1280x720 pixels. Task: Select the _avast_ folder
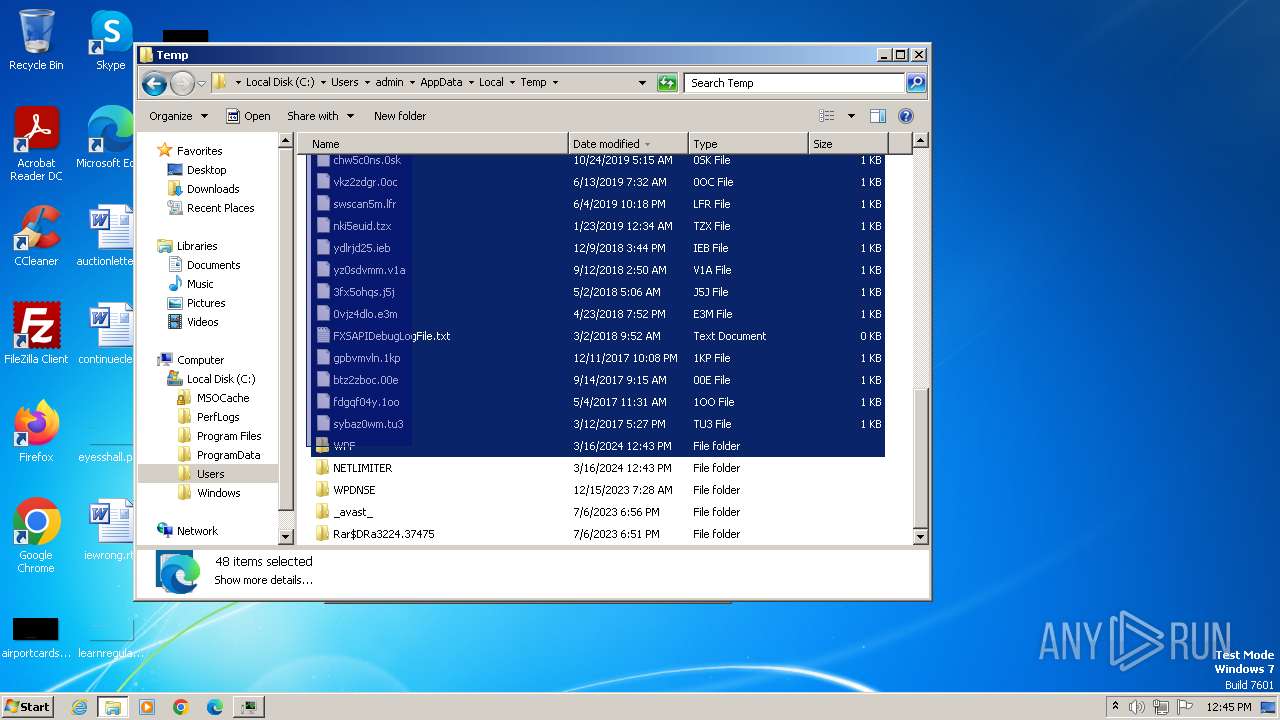pos(353,512)
